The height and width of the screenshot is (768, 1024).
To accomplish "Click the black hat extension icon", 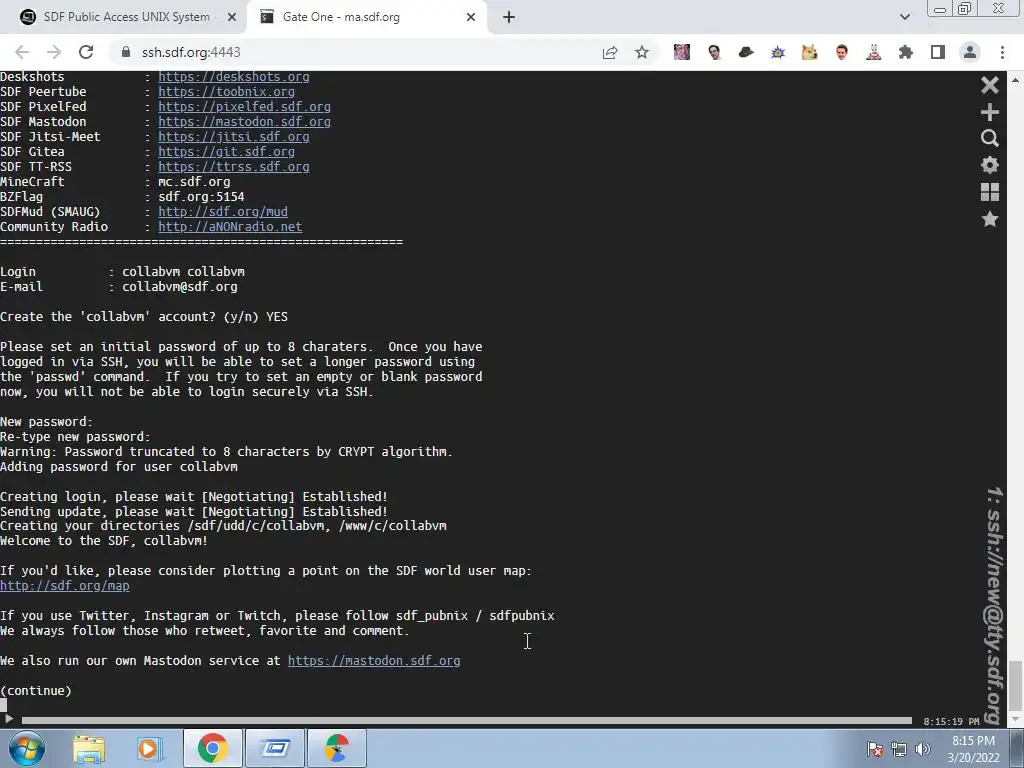I will coord(746,52).
